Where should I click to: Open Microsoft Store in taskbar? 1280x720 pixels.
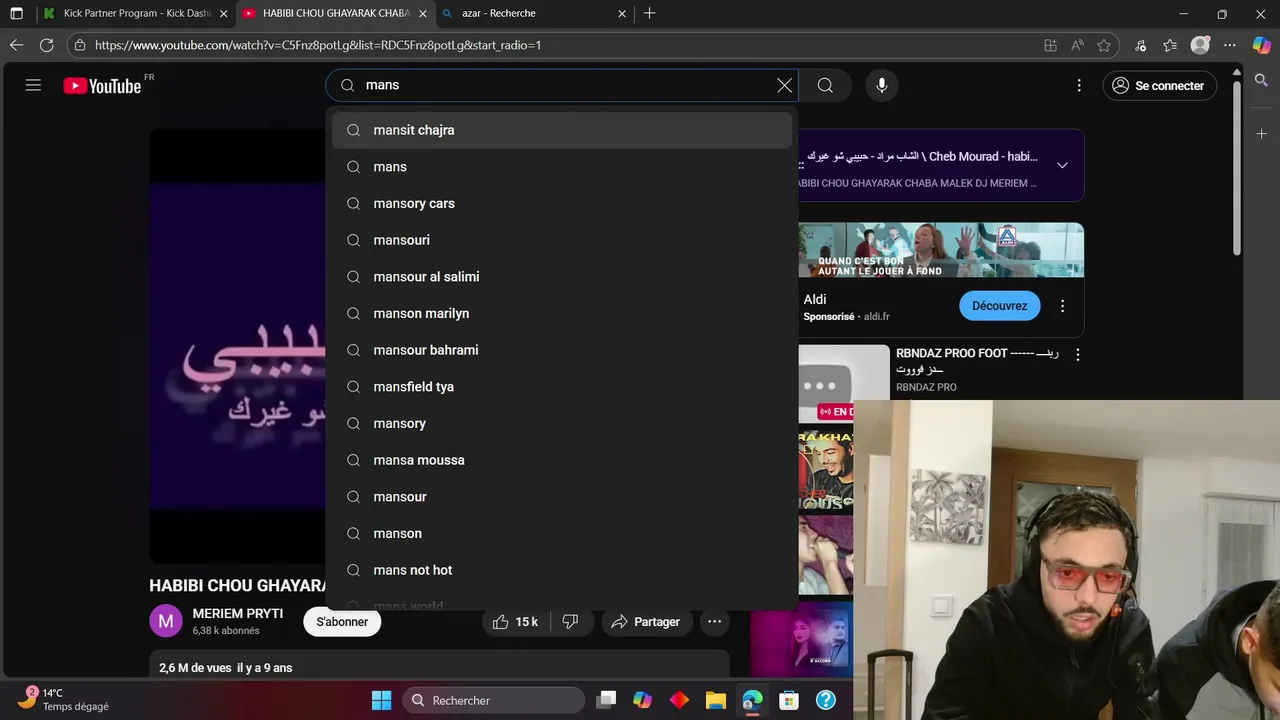[789, 700]
